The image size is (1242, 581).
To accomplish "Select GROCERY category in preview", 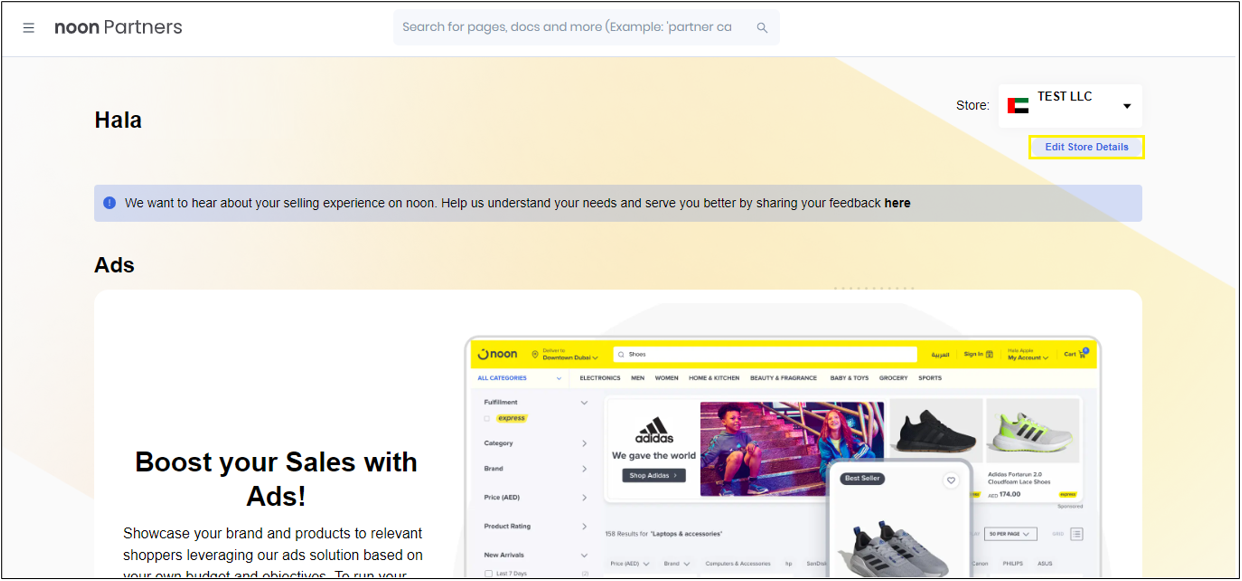I will pyautogui.click(x=893, y=378).
